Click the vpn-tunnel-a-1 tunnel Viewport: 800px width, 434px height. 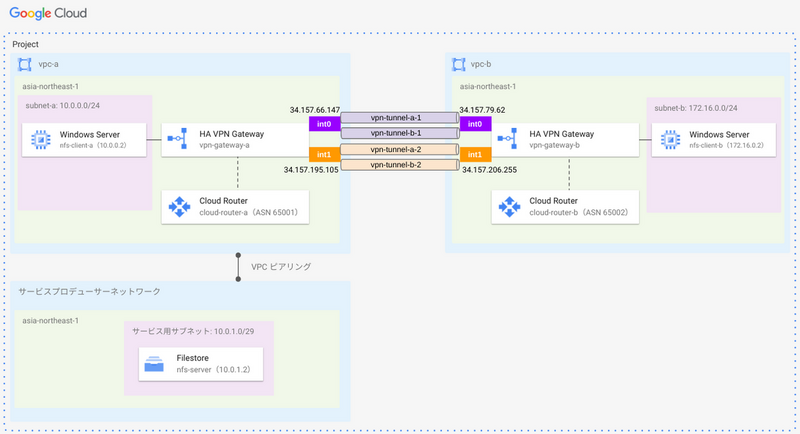400,118
